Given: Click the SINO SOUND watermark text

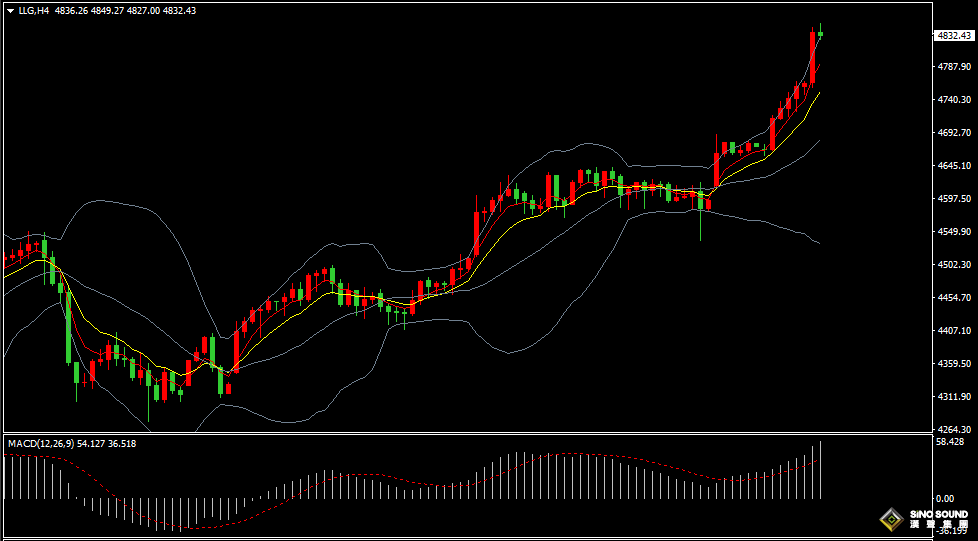Looking at the screenshot, I should pos(938,516).
